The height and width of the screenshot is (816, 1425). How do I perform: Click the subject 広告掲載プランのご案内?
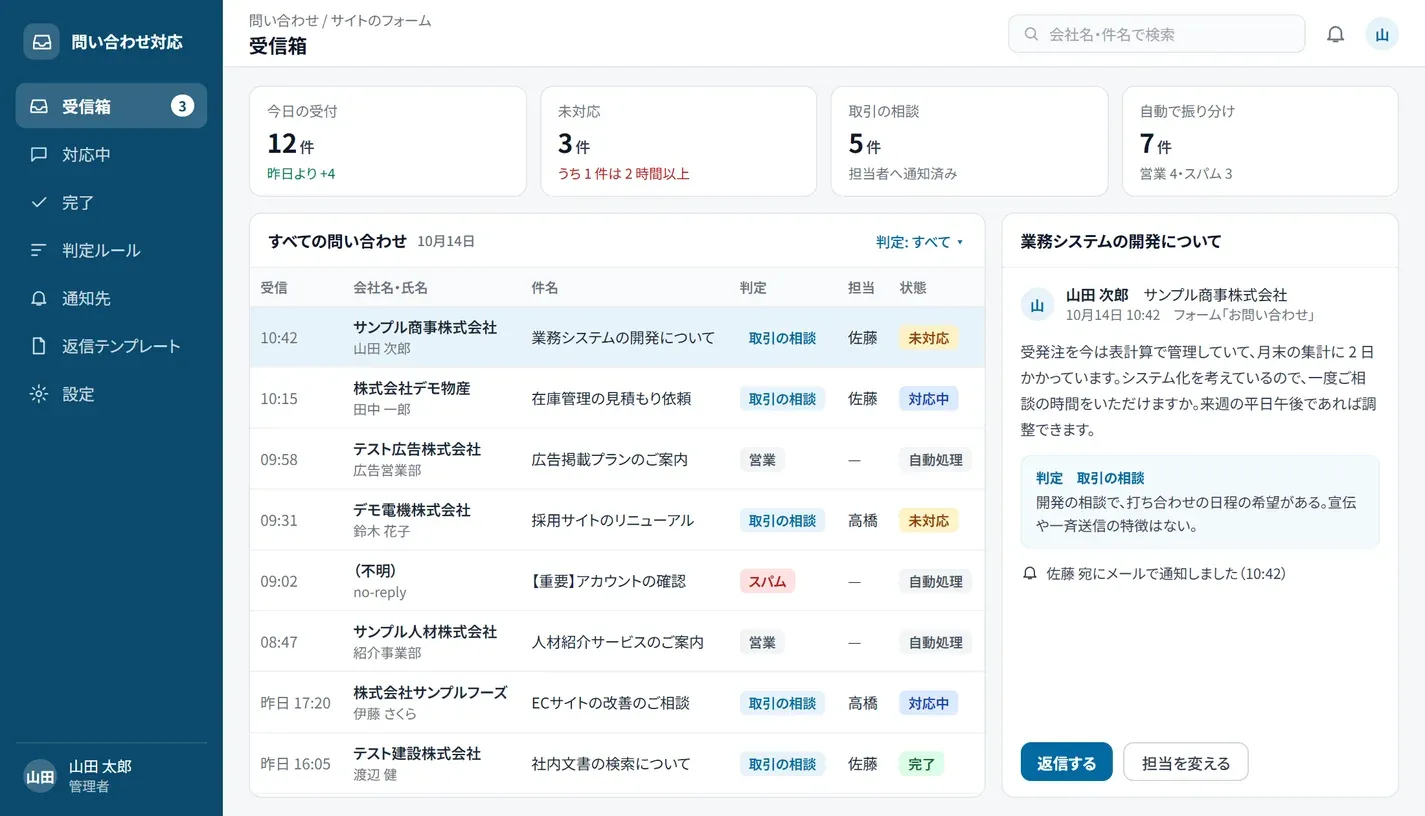point(609,460)
